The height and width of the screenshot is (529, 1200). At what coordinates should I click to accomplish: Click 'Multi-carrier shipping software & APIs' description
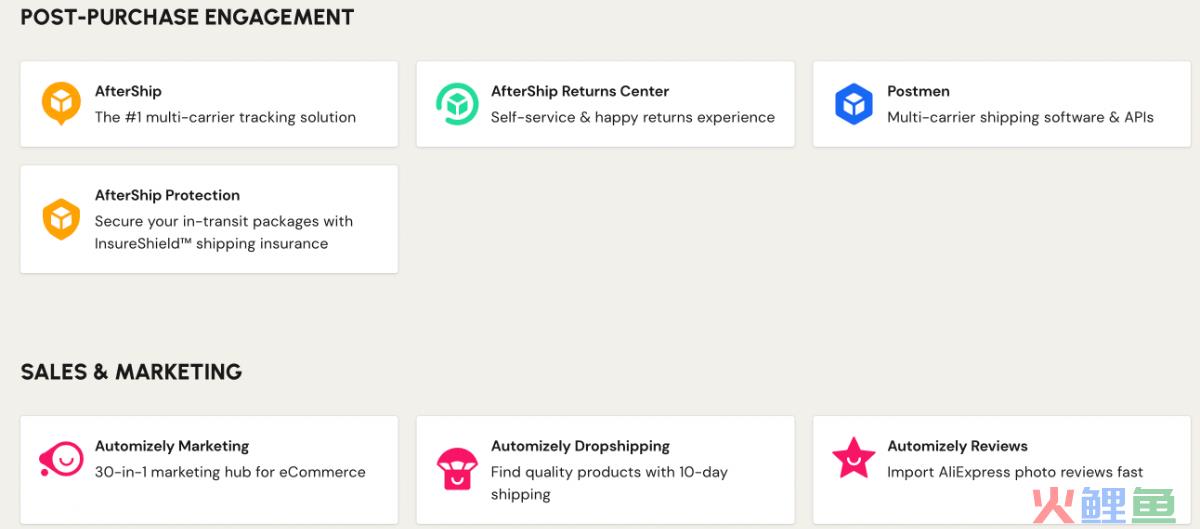coord(1020,117)
